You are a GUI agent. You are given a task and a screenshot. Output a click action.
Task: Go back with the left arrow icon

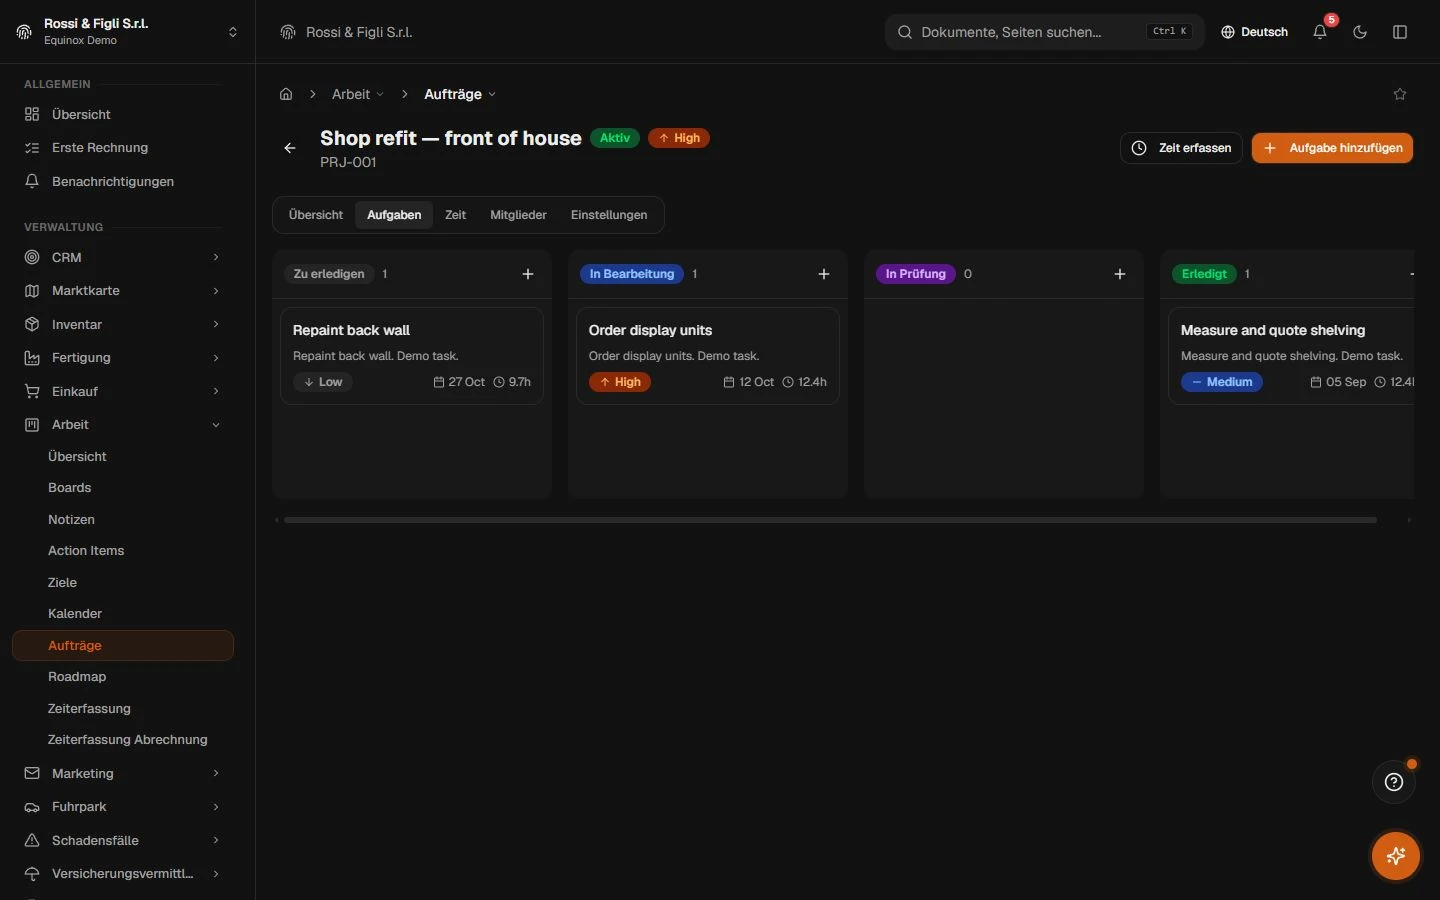(290, 148)
